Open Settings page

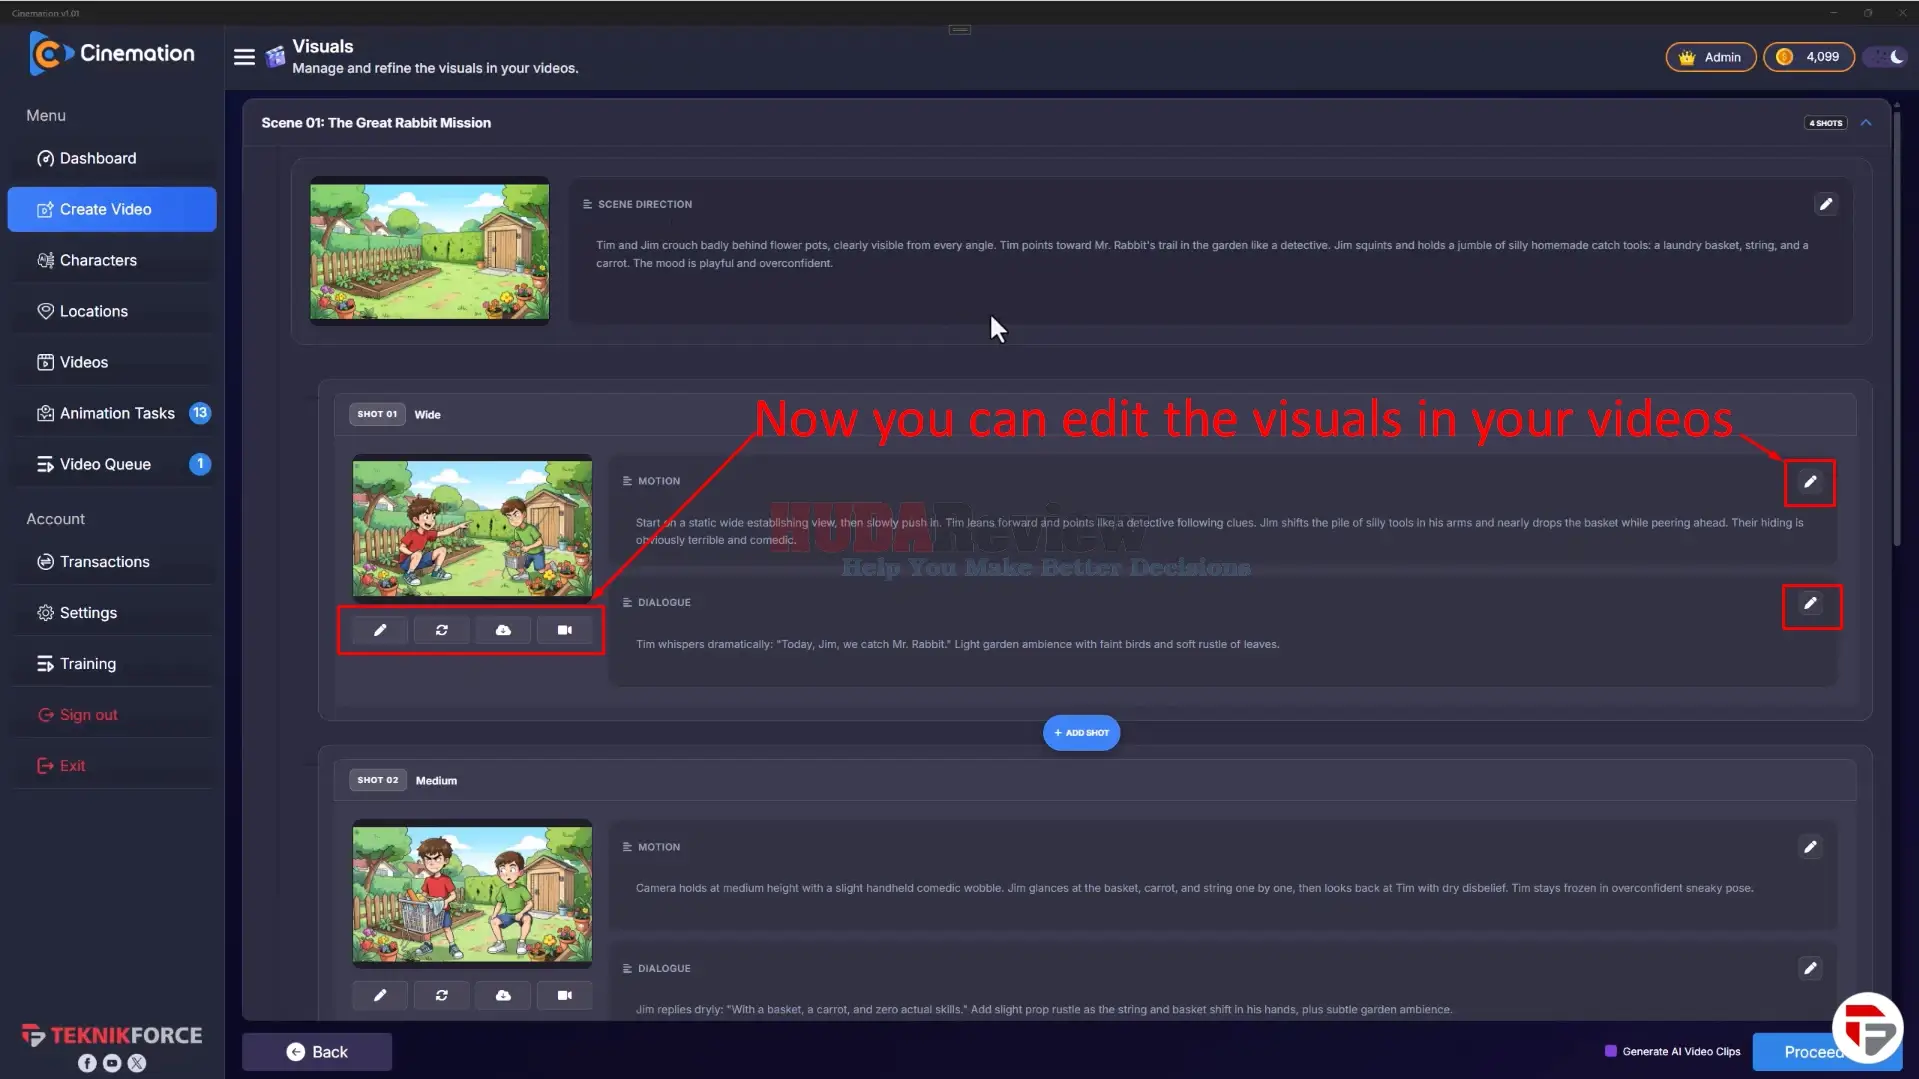tap(112, 613)
